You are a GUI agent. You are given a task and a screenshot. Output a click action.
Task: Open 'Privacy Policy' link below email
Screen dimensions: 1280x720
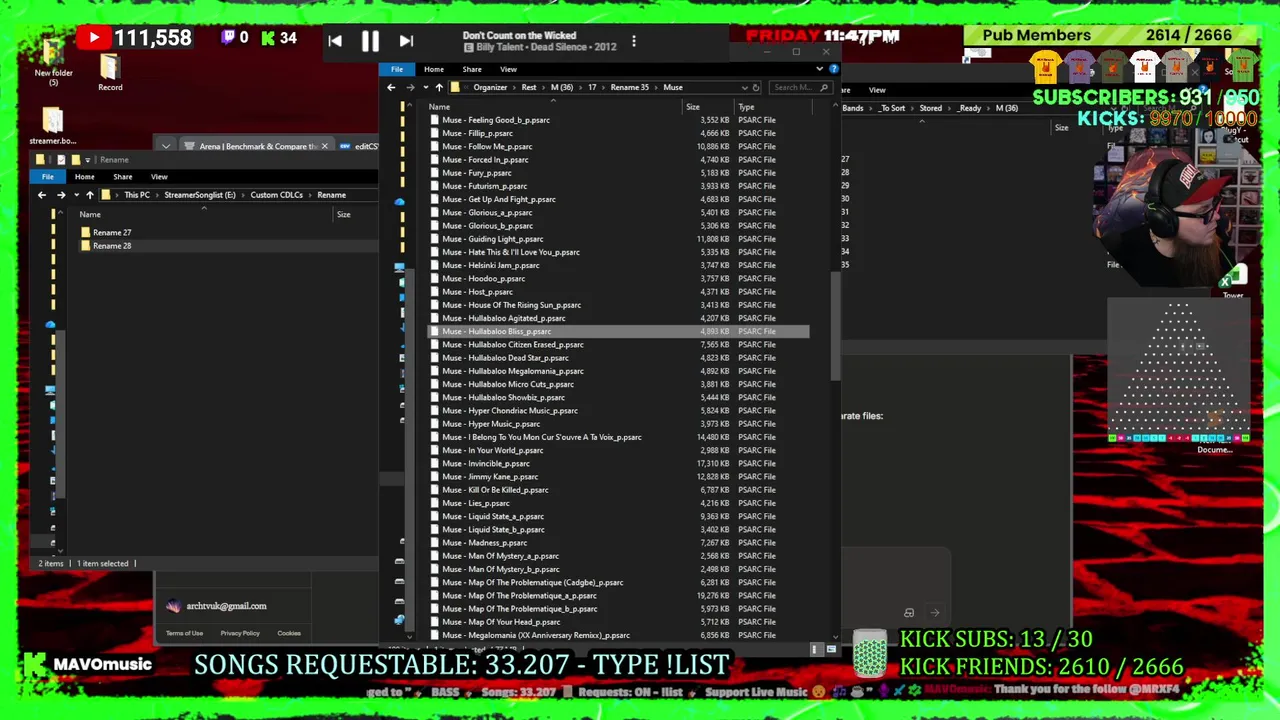(x=240, y=633)
